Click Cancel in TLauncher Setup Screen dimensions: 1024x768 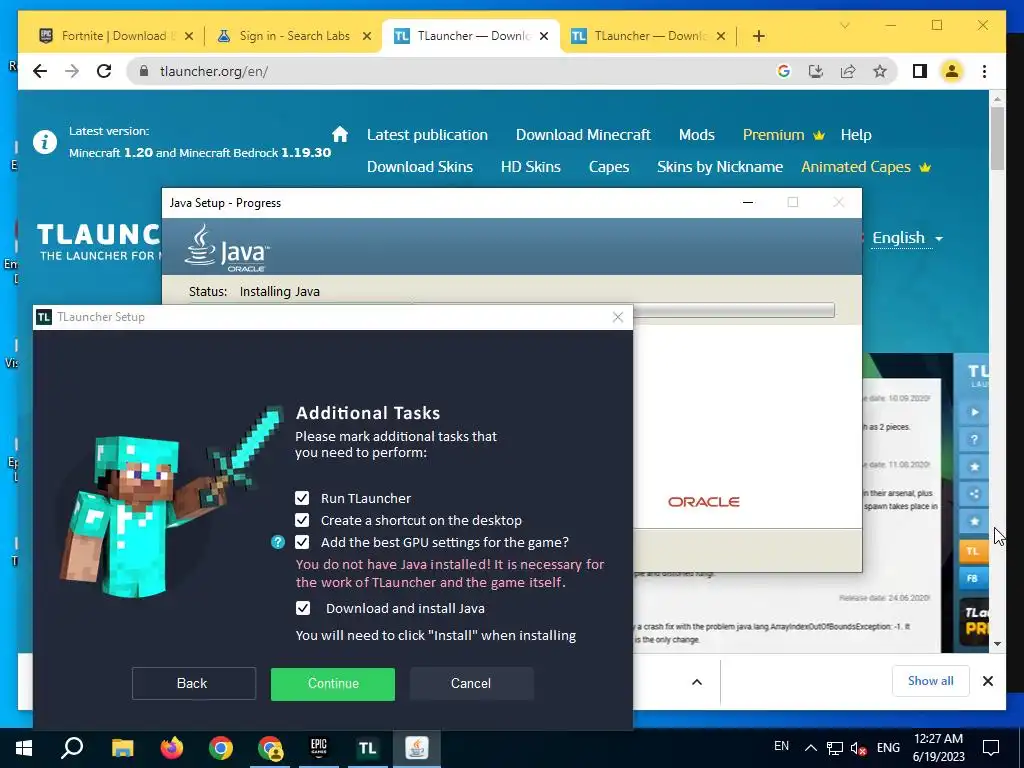coord(472,684)
